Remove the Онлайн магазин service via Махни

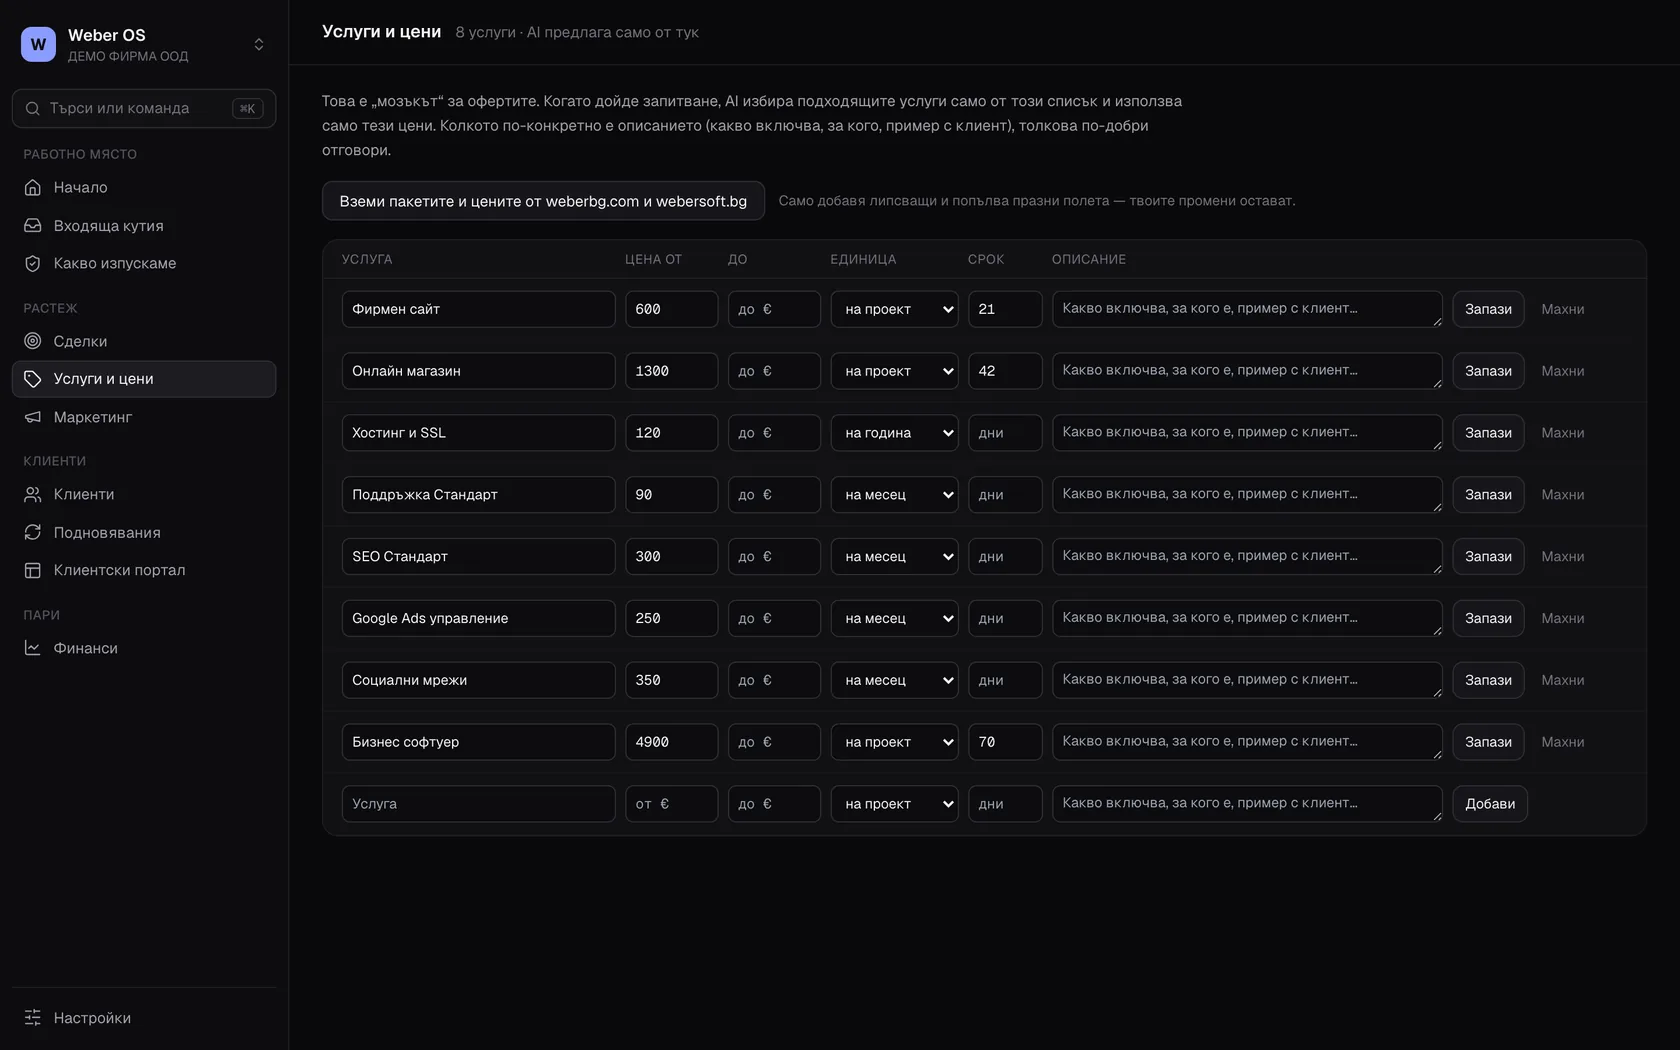tap(1563, 371)
